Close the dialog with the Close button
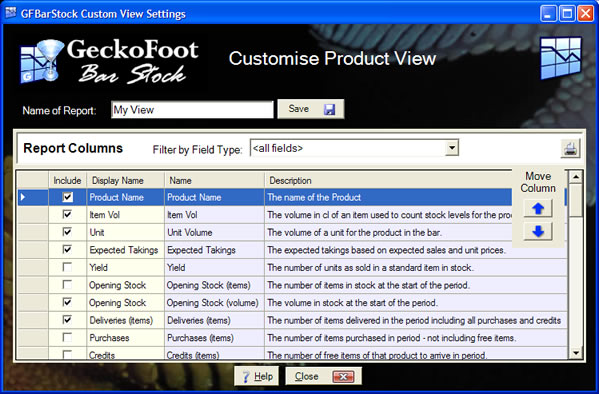 point(324,376)
